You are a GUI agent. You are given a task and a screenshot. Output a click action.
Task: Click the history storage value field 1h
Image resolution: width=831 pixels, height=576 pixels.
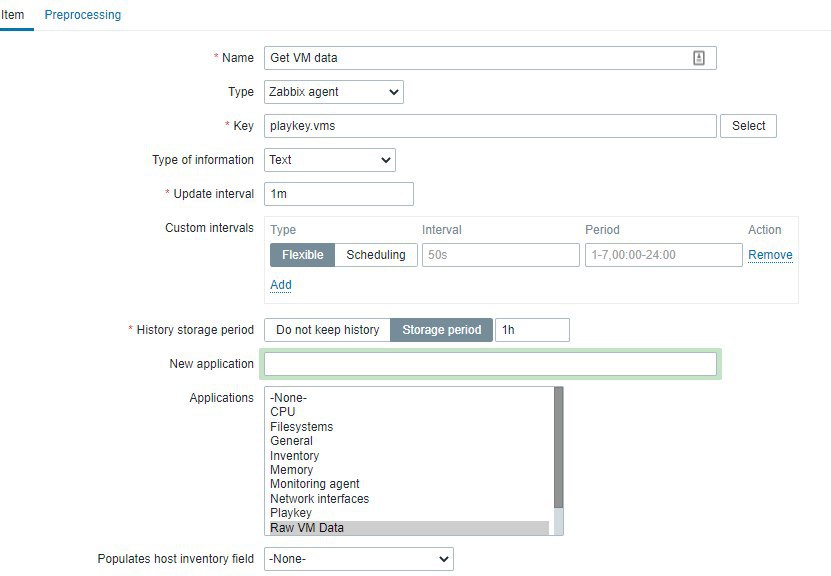(x=532, y=330)
